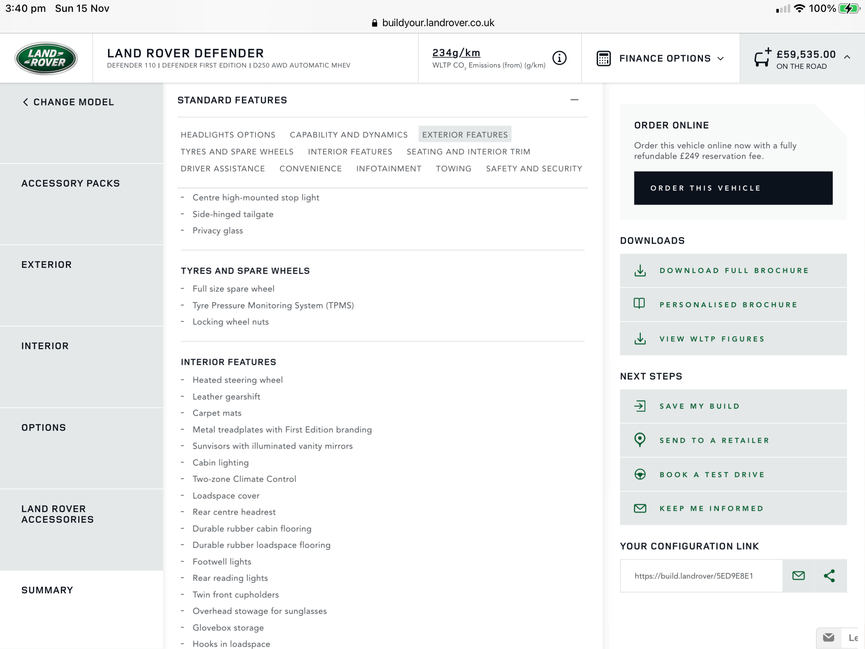Viewport: 865px width, 649px height.
Task: Click Order This Vehicle button
Action: pos(733,188)
